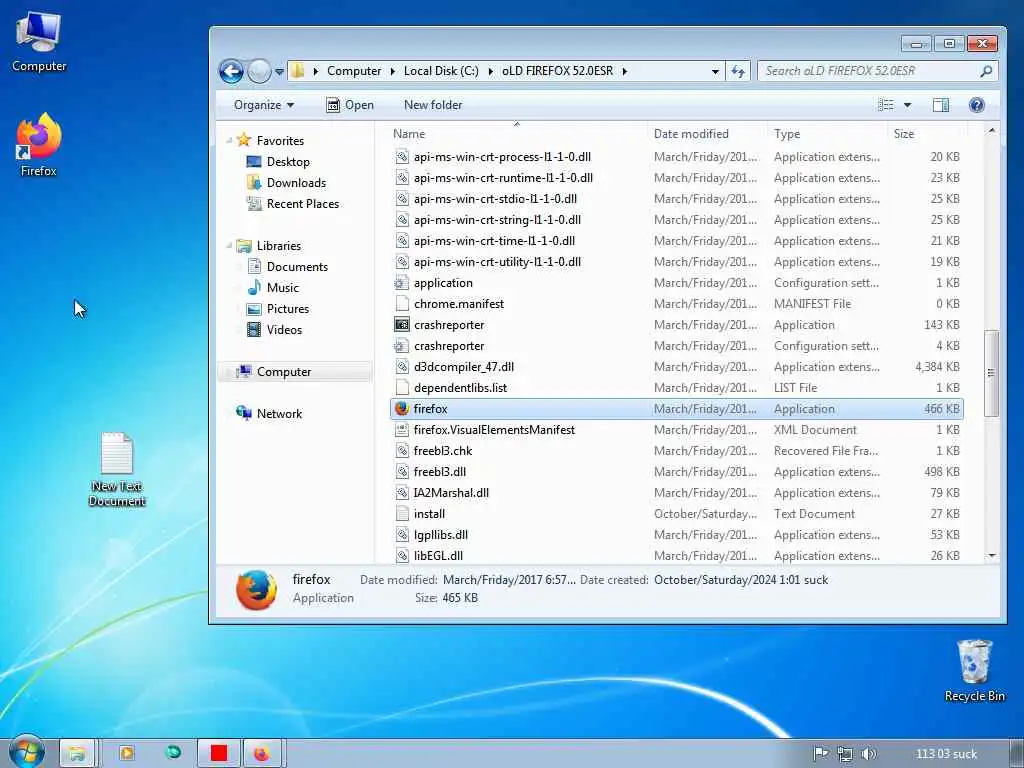1024x768 pixels.
Task: Click the New folder button
Action: pos(432,105)
